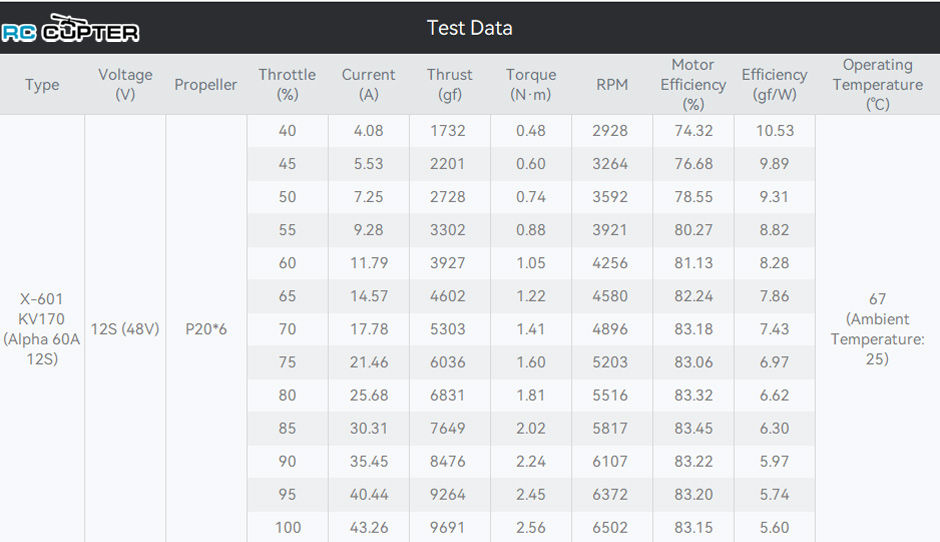Click the RC Copter logo
940x542 pixels.
(x=70, y=29)
